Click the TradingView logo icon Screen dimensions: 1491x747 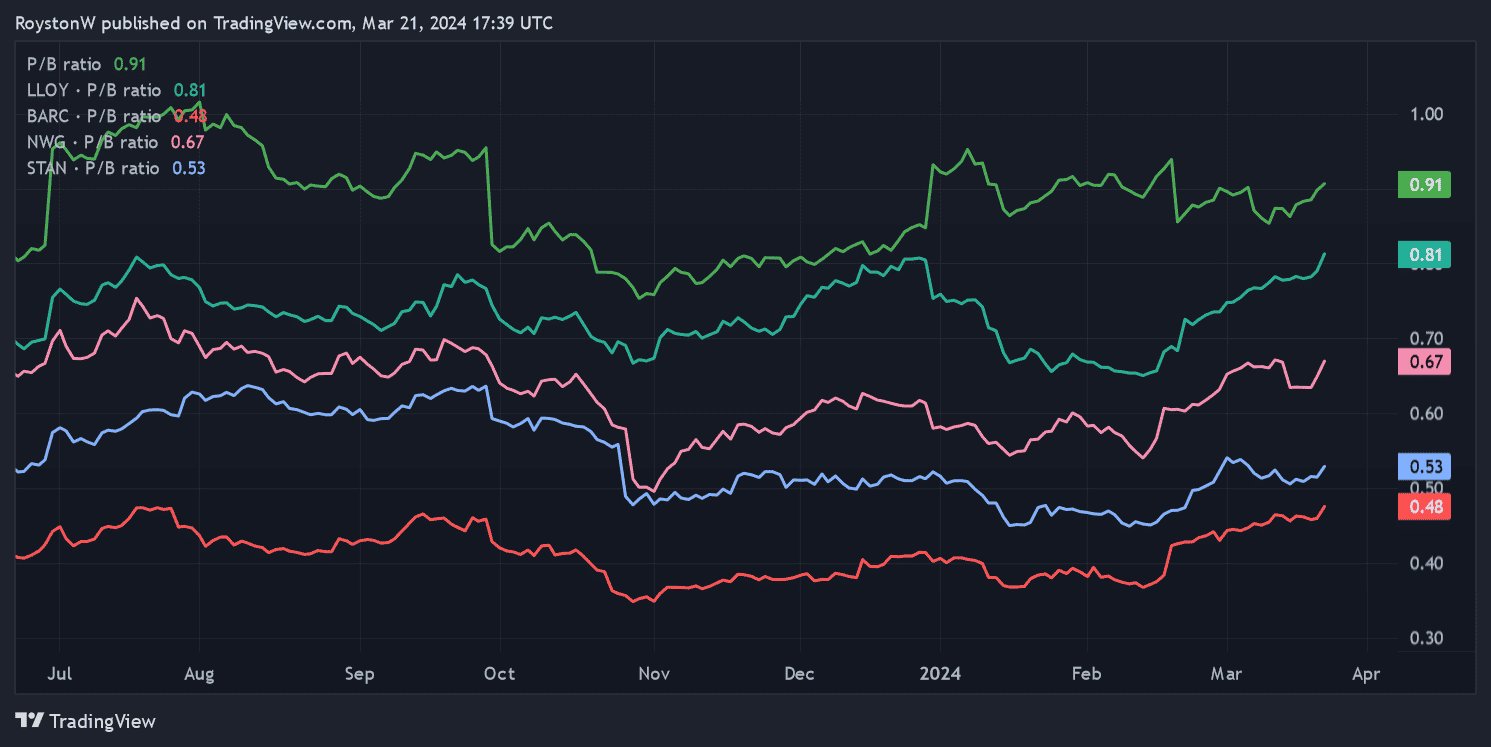tap(30, 720)
